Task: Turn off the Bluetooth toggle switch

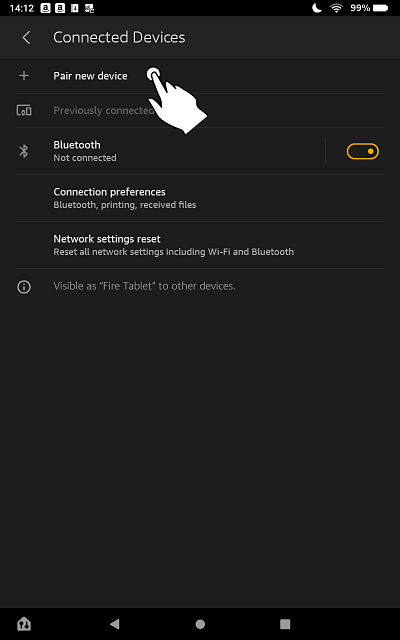Action: pyautogui.click(x=362, y=151)
